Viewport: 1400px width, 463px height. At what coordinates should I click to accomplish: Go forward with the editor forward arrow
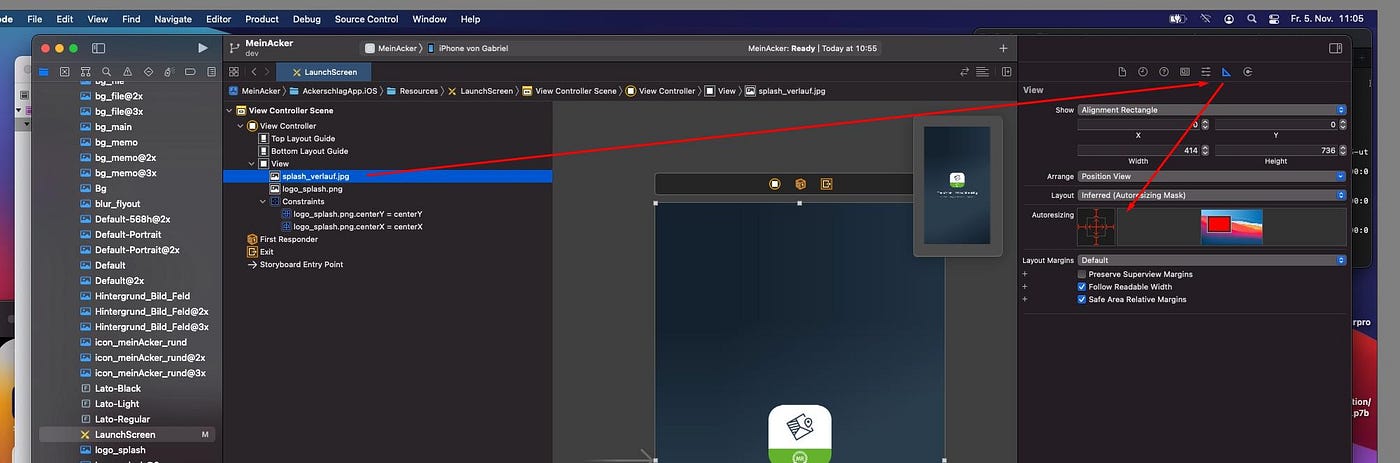click(x=267, y=72)
